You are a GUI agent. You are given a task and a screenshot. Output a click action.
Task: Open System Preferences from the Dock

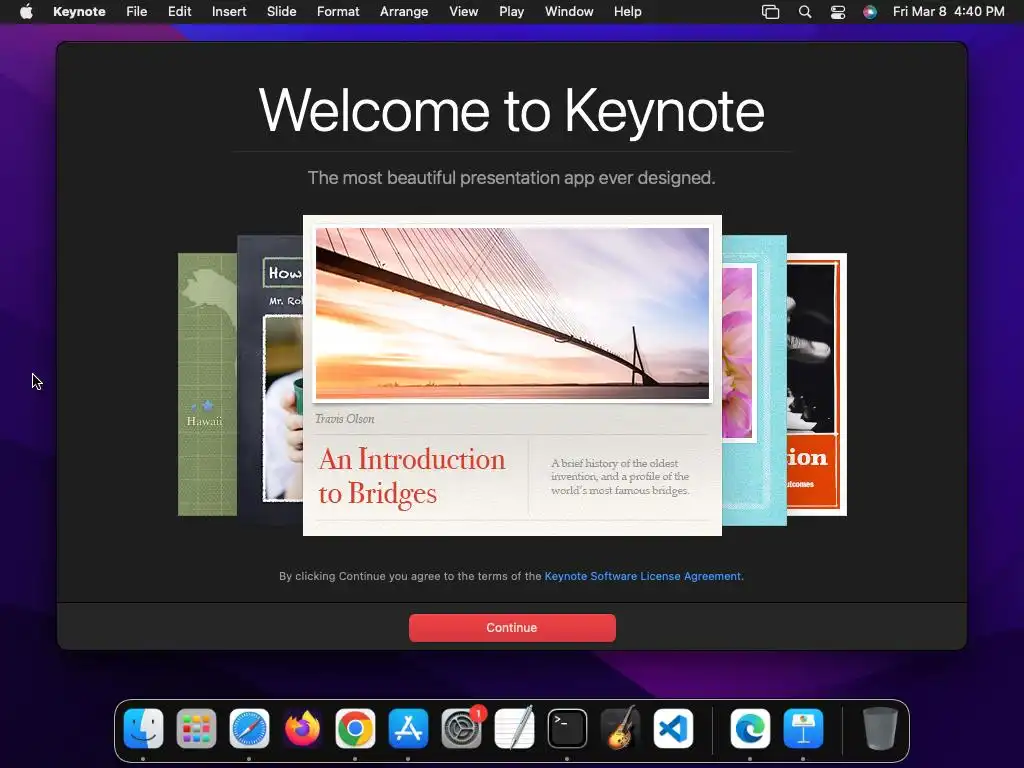coord(462,728)
